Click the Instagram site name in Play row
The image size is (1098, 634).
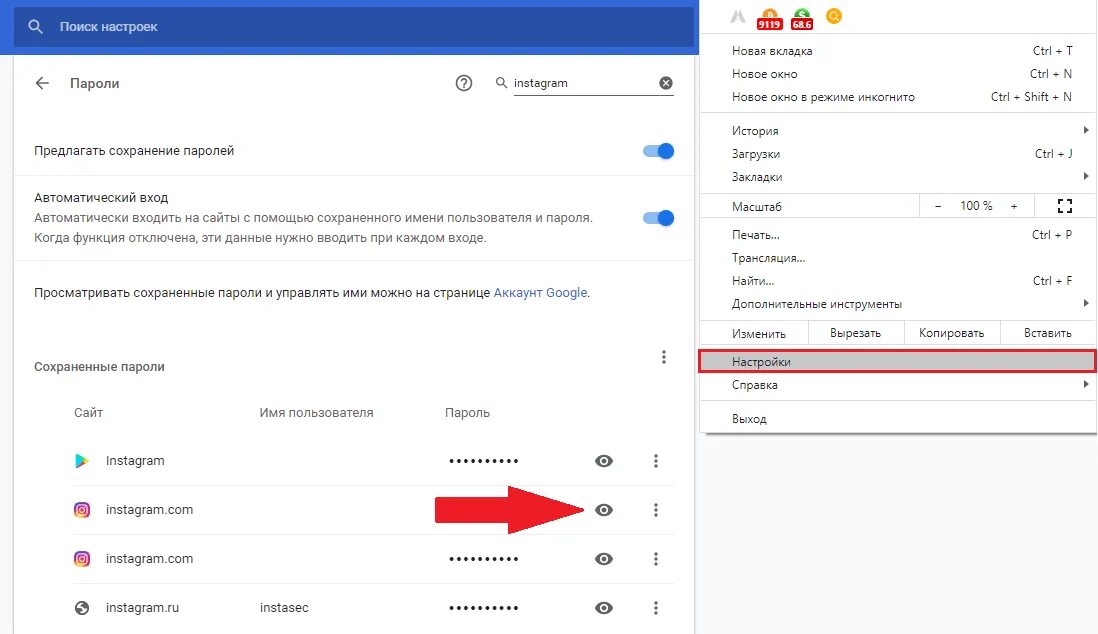(135, 461)
